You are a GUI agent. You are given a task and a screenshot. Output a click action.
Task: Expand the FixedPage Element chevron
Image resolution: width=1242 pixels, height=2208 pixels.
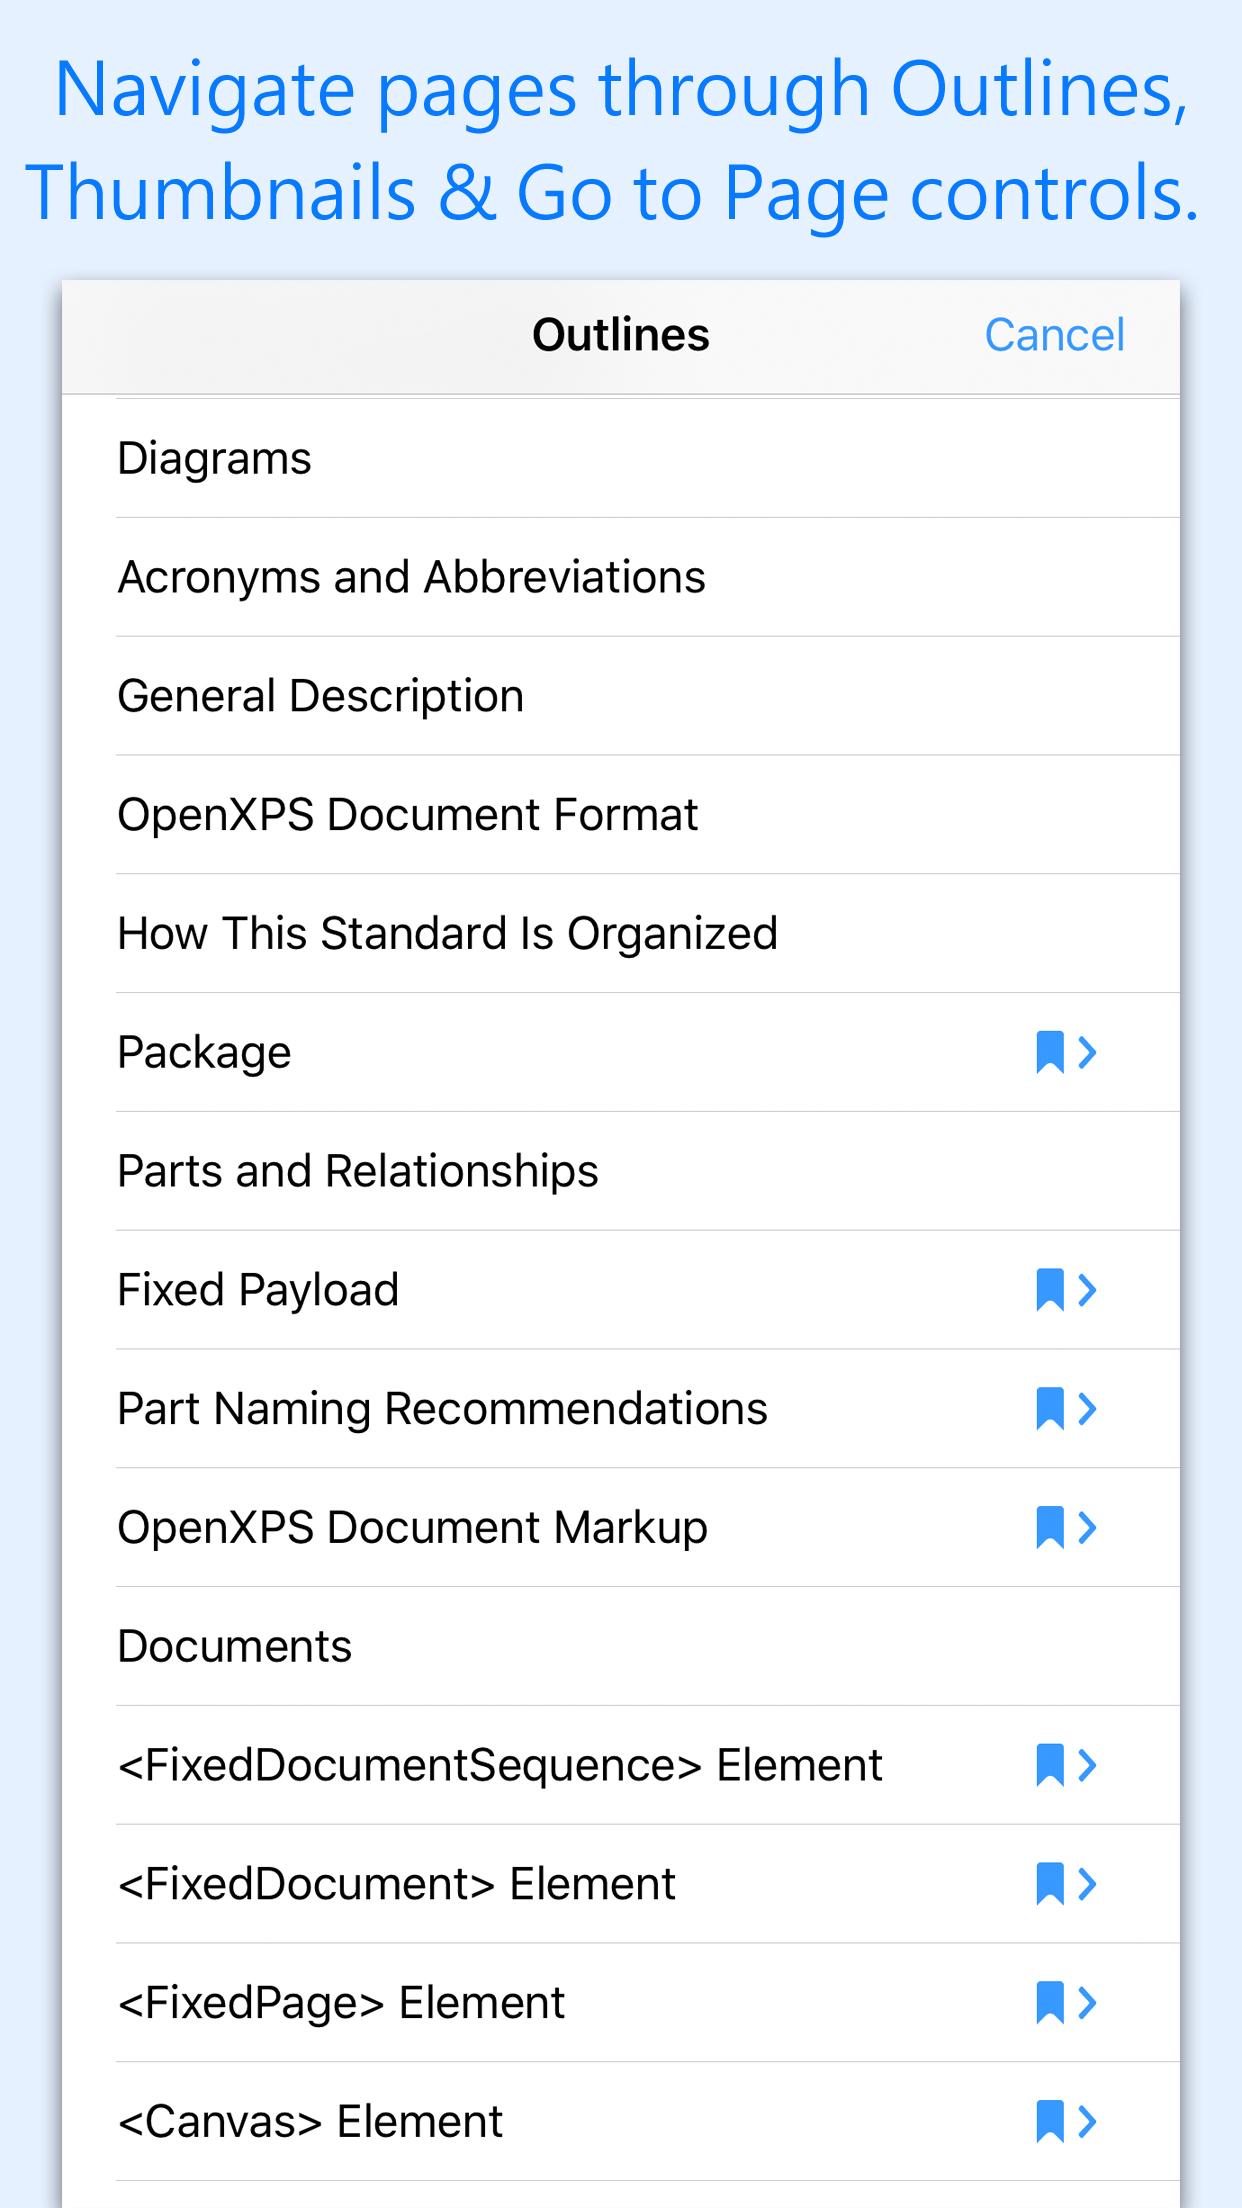[x=1089, y=2003]
